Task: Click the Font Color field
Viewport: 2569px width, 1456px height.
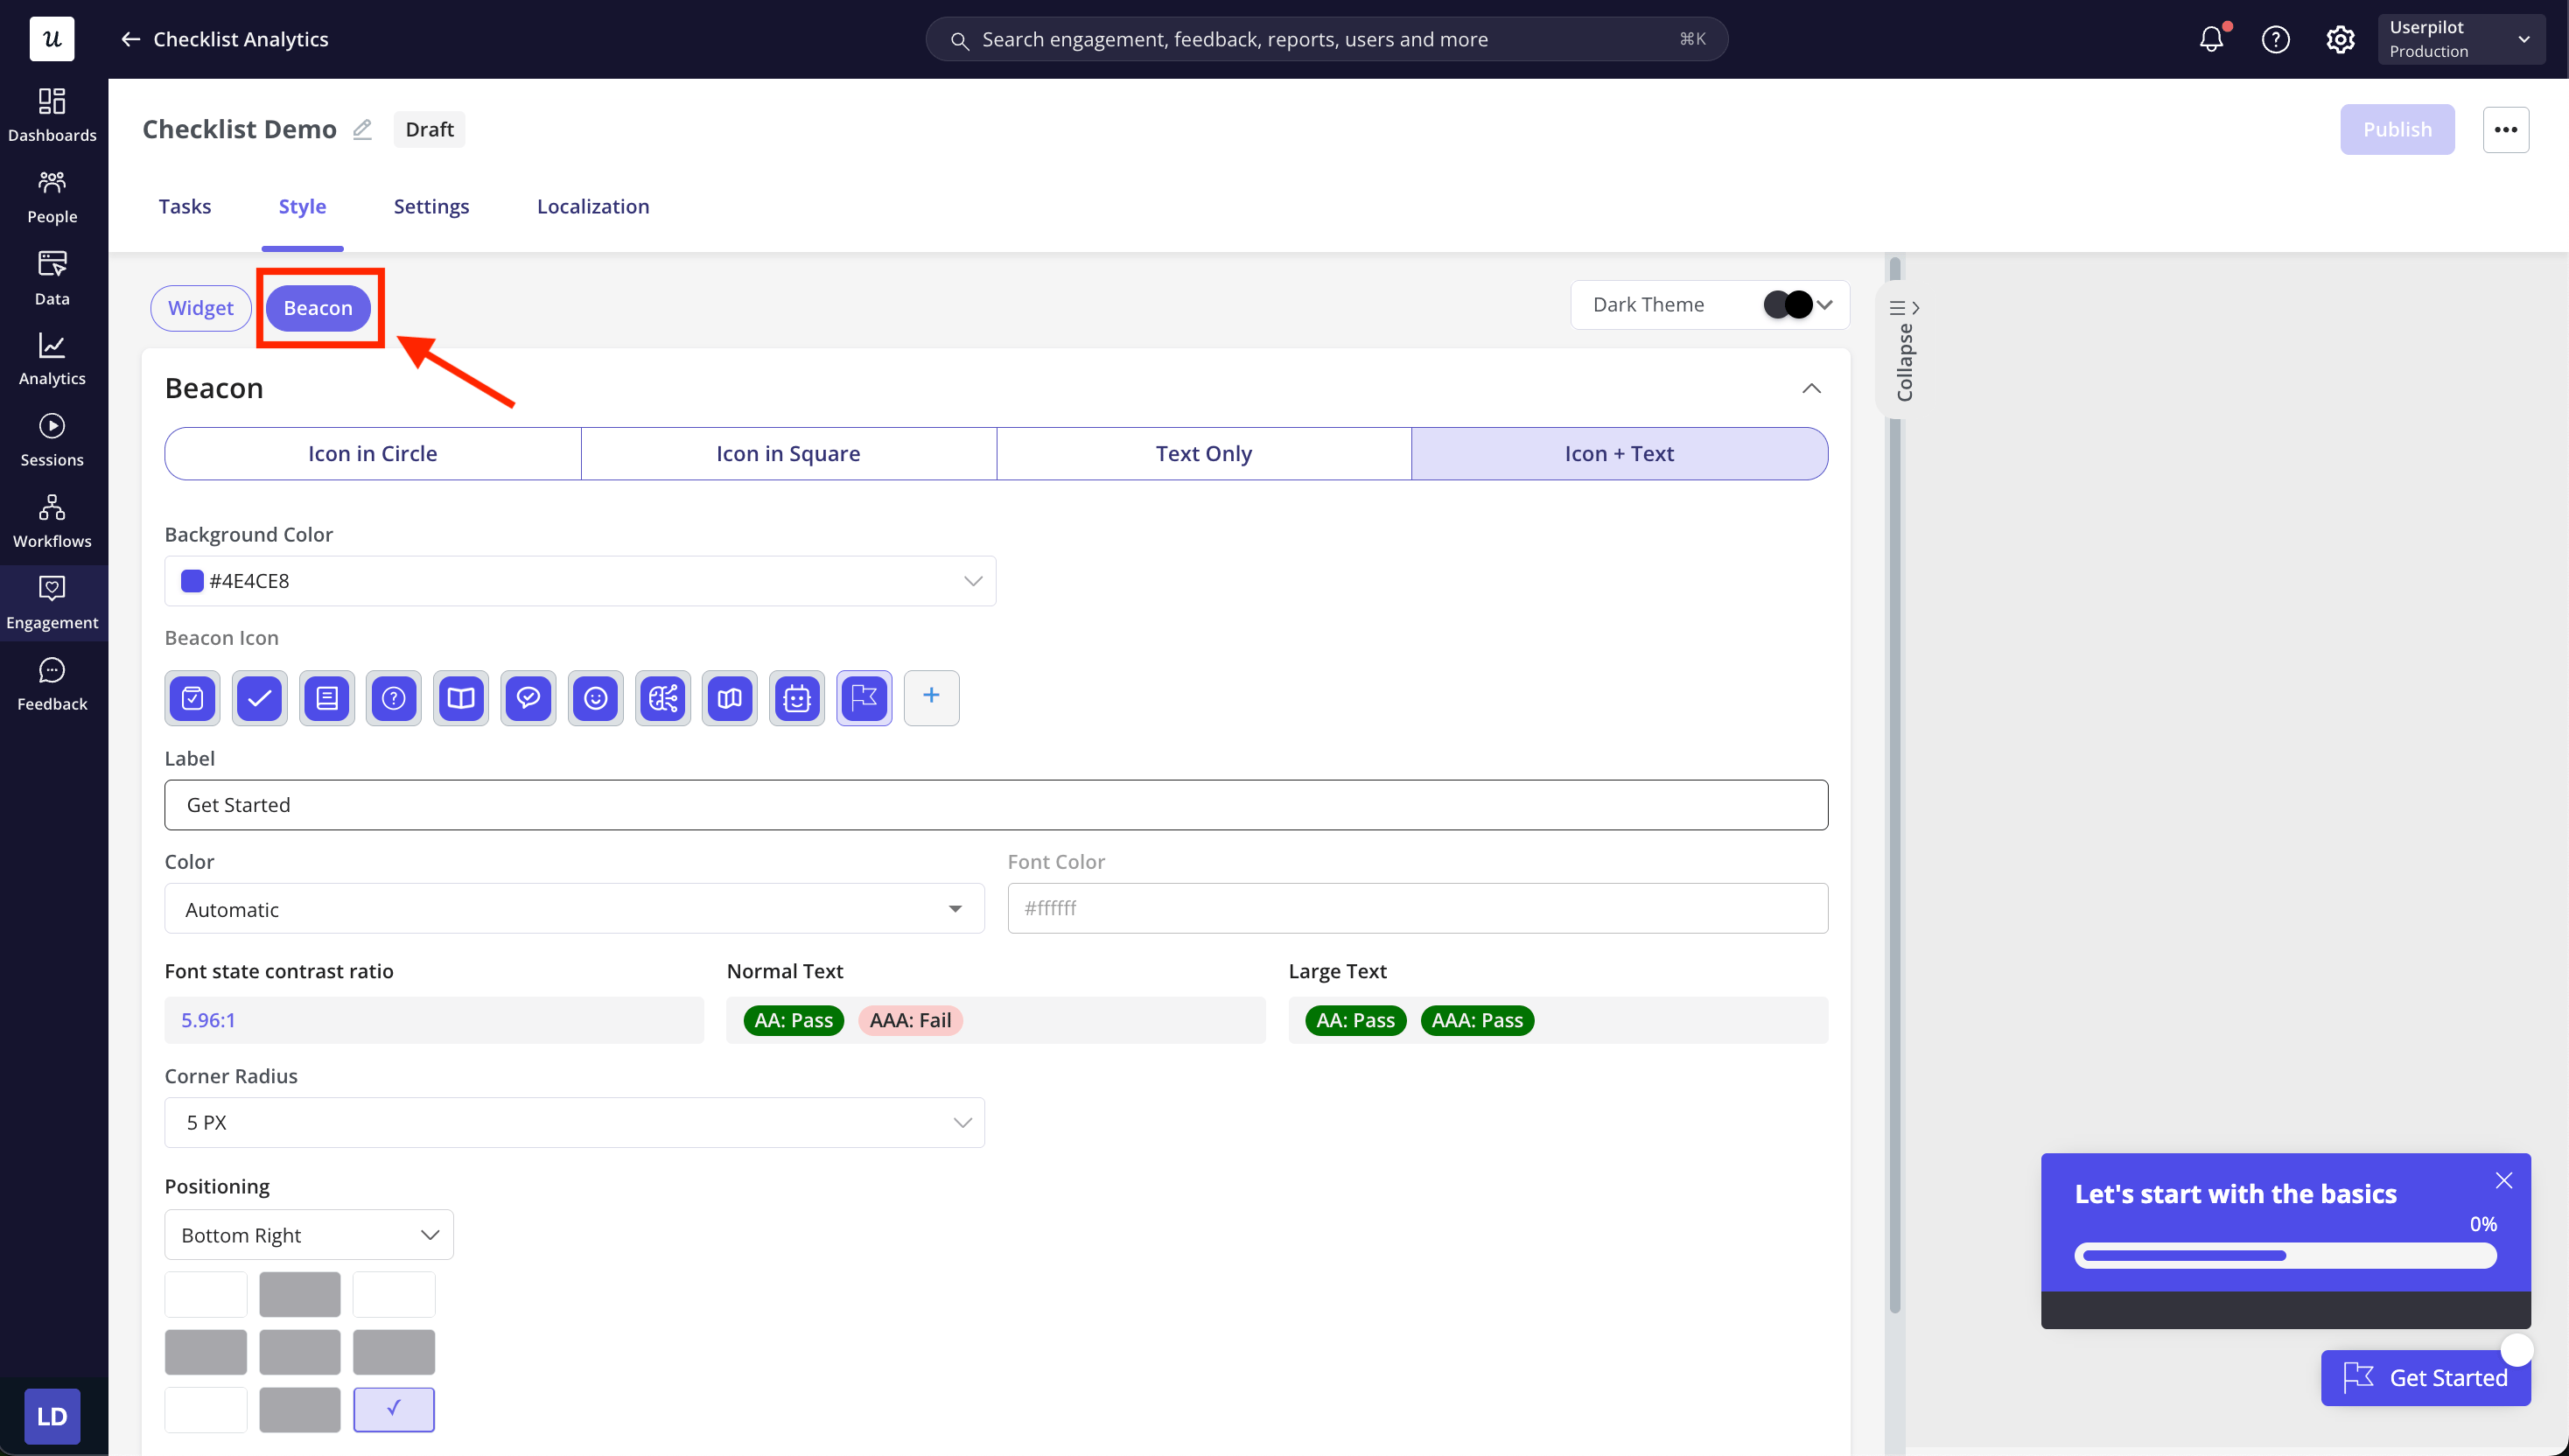Action: tap(1418, 909)
